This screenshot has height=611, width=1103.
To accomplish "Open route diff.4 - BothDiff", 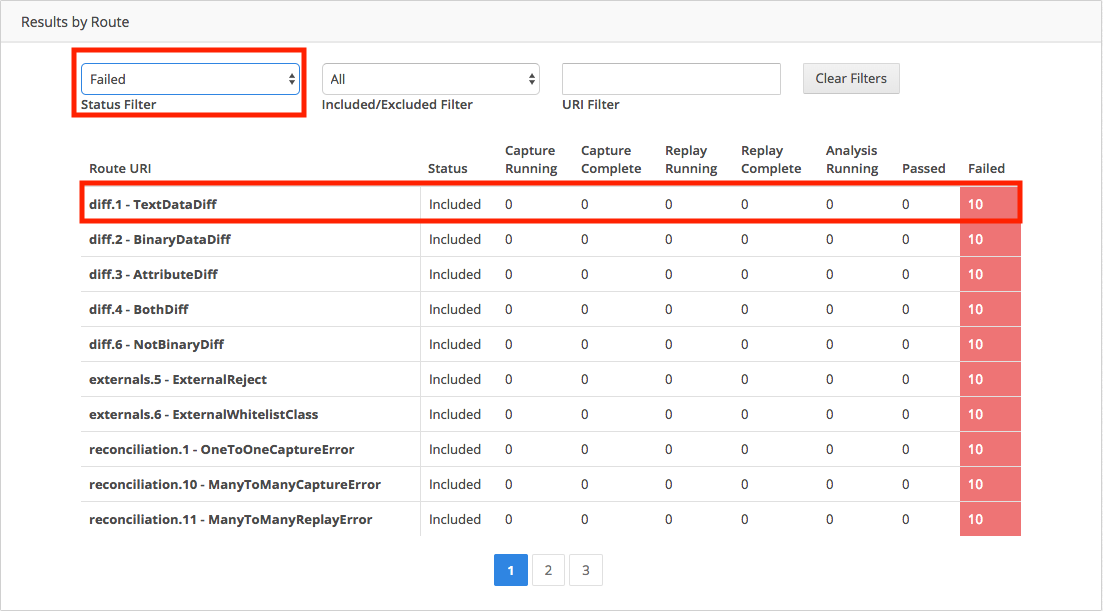I will coord(139,309).
